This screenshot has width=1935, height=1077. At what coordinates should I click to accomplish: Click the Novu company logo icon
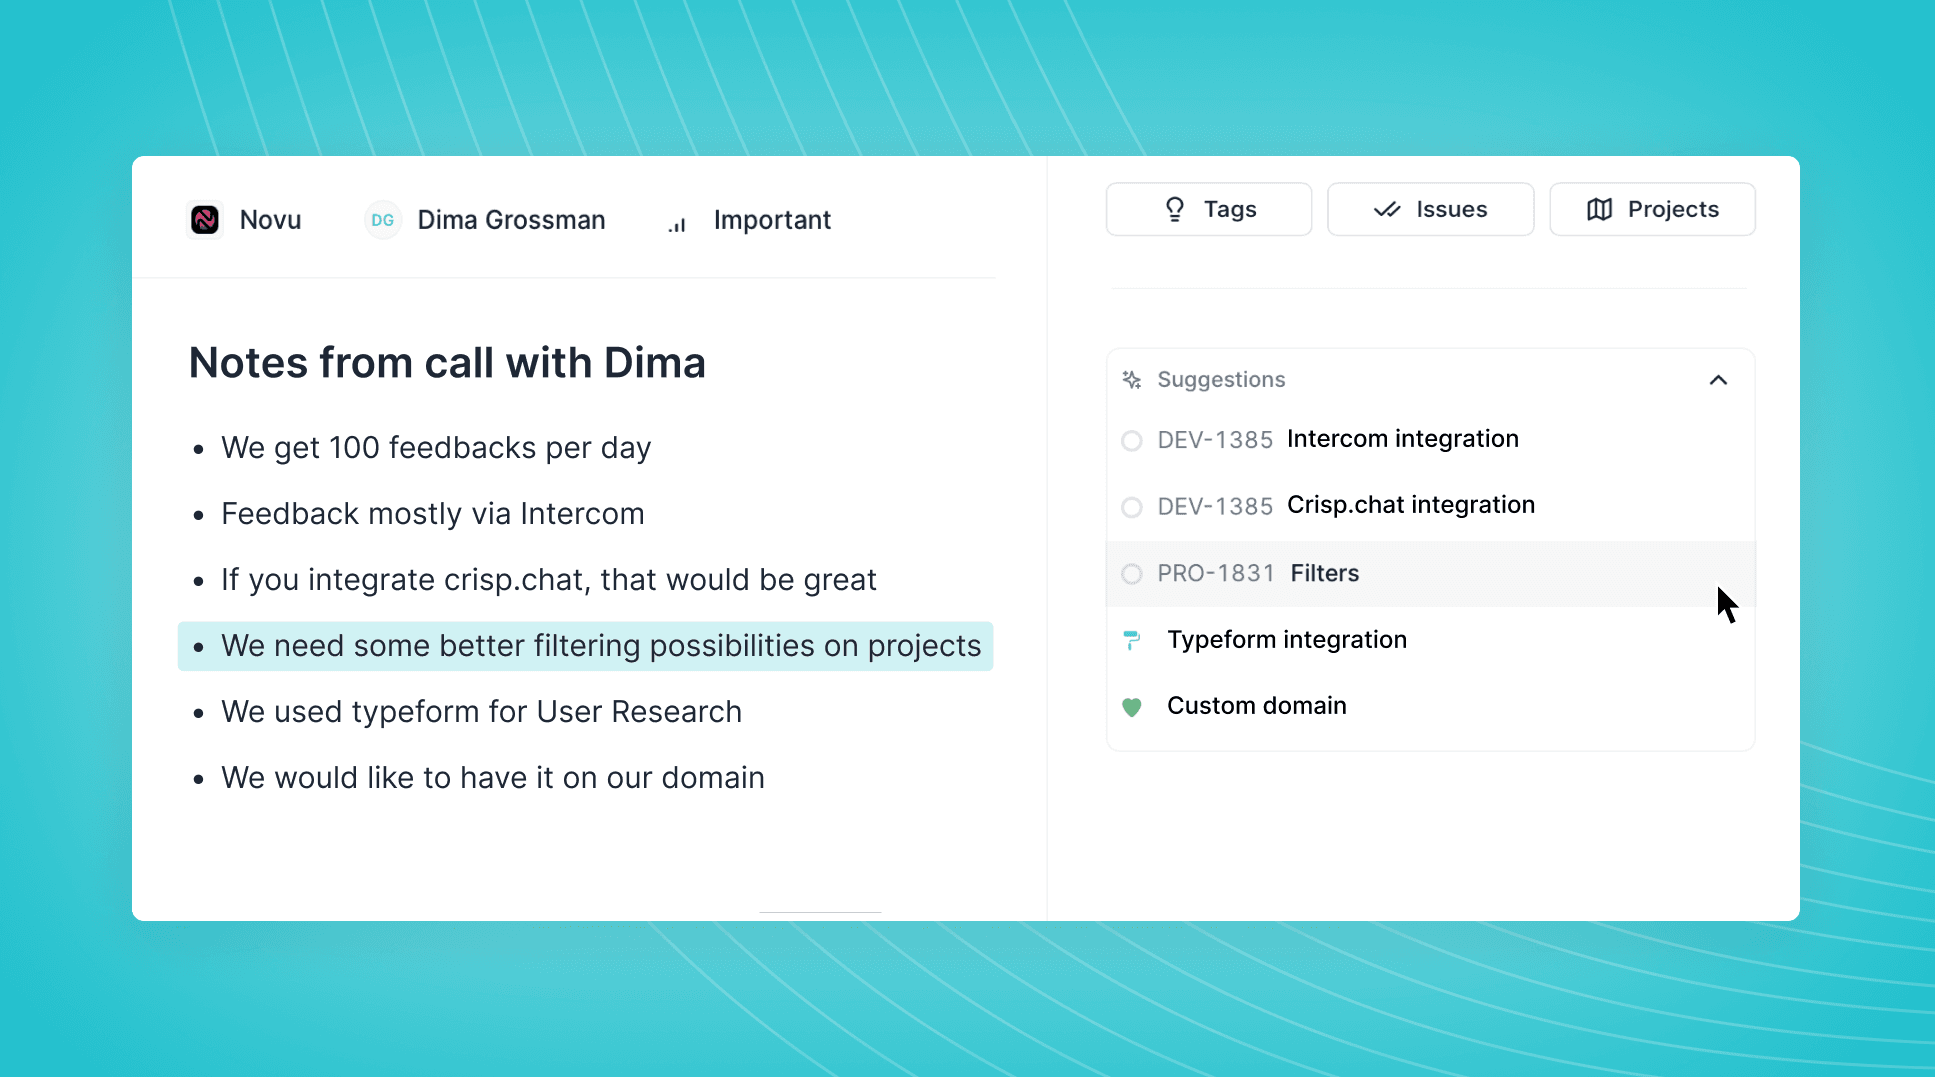click(205, 220)
